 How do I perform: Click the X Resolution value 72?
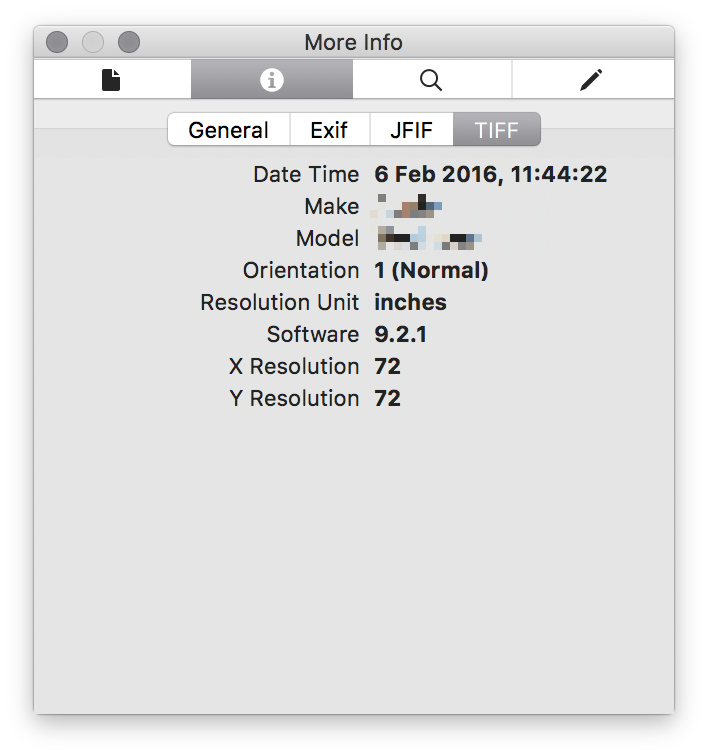[x=387, y=366]
